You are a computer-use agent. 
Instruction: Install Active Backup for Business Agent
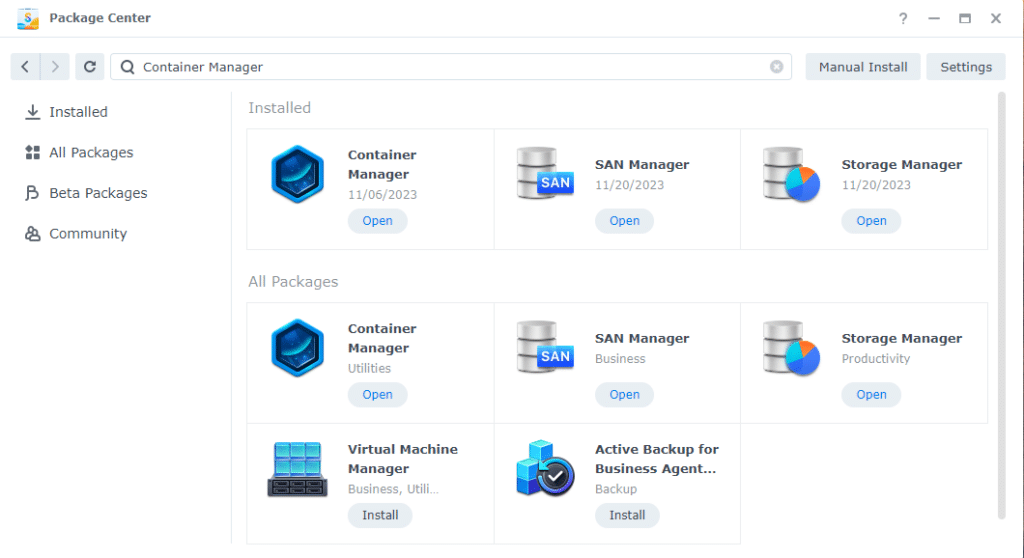pos(627,515)
